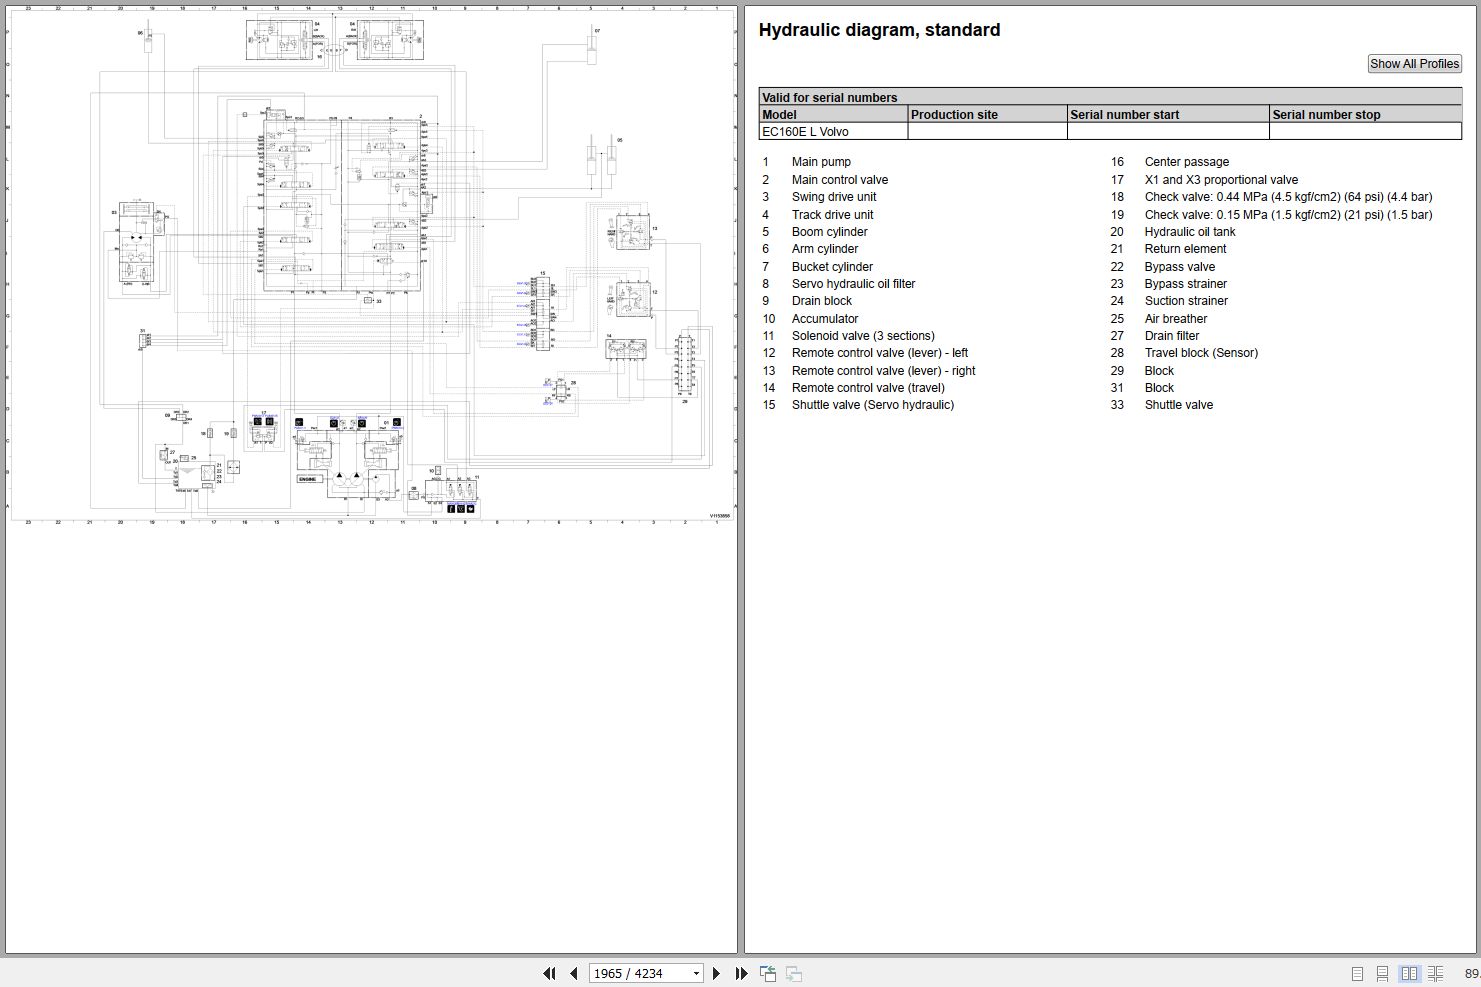Viewport: 1481px width, 987px height.
Task: Switch to single page view layout
Action: [1357, 973]
